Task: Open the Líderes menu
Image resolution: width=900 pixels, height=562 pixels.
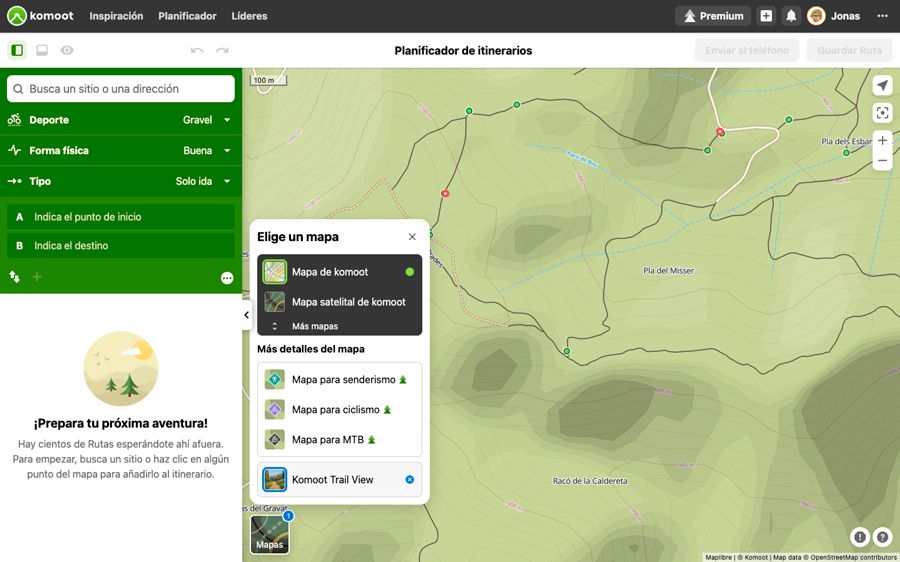Action: pos(249,16)
